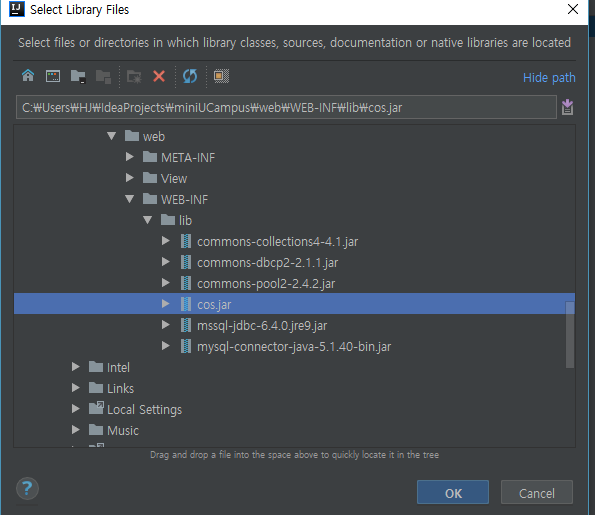Viewport: 595px width, 515px height.
Task: Select mysql-connector-java-5.1.40-bin.jar
Action: (294, 346)
